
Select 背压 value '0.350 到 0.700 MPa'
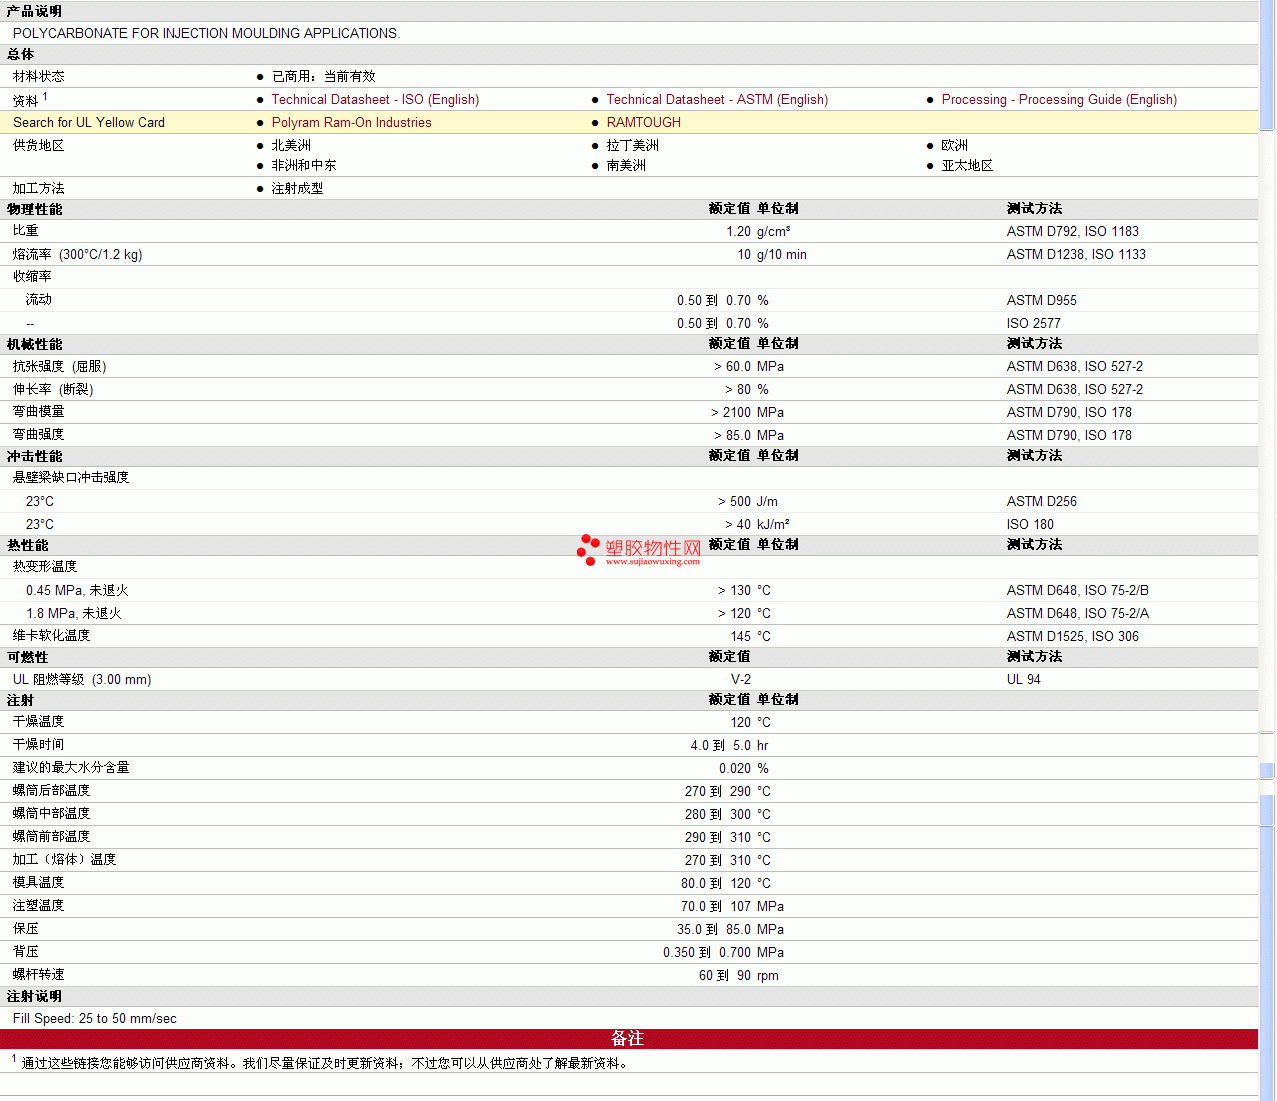point(723,953)
